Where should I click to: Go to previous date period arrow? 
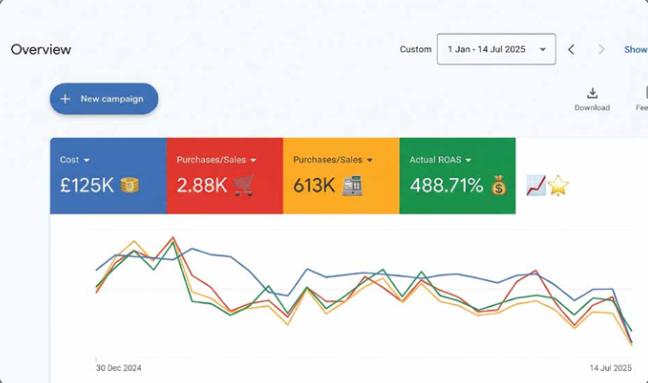point(571,50)
